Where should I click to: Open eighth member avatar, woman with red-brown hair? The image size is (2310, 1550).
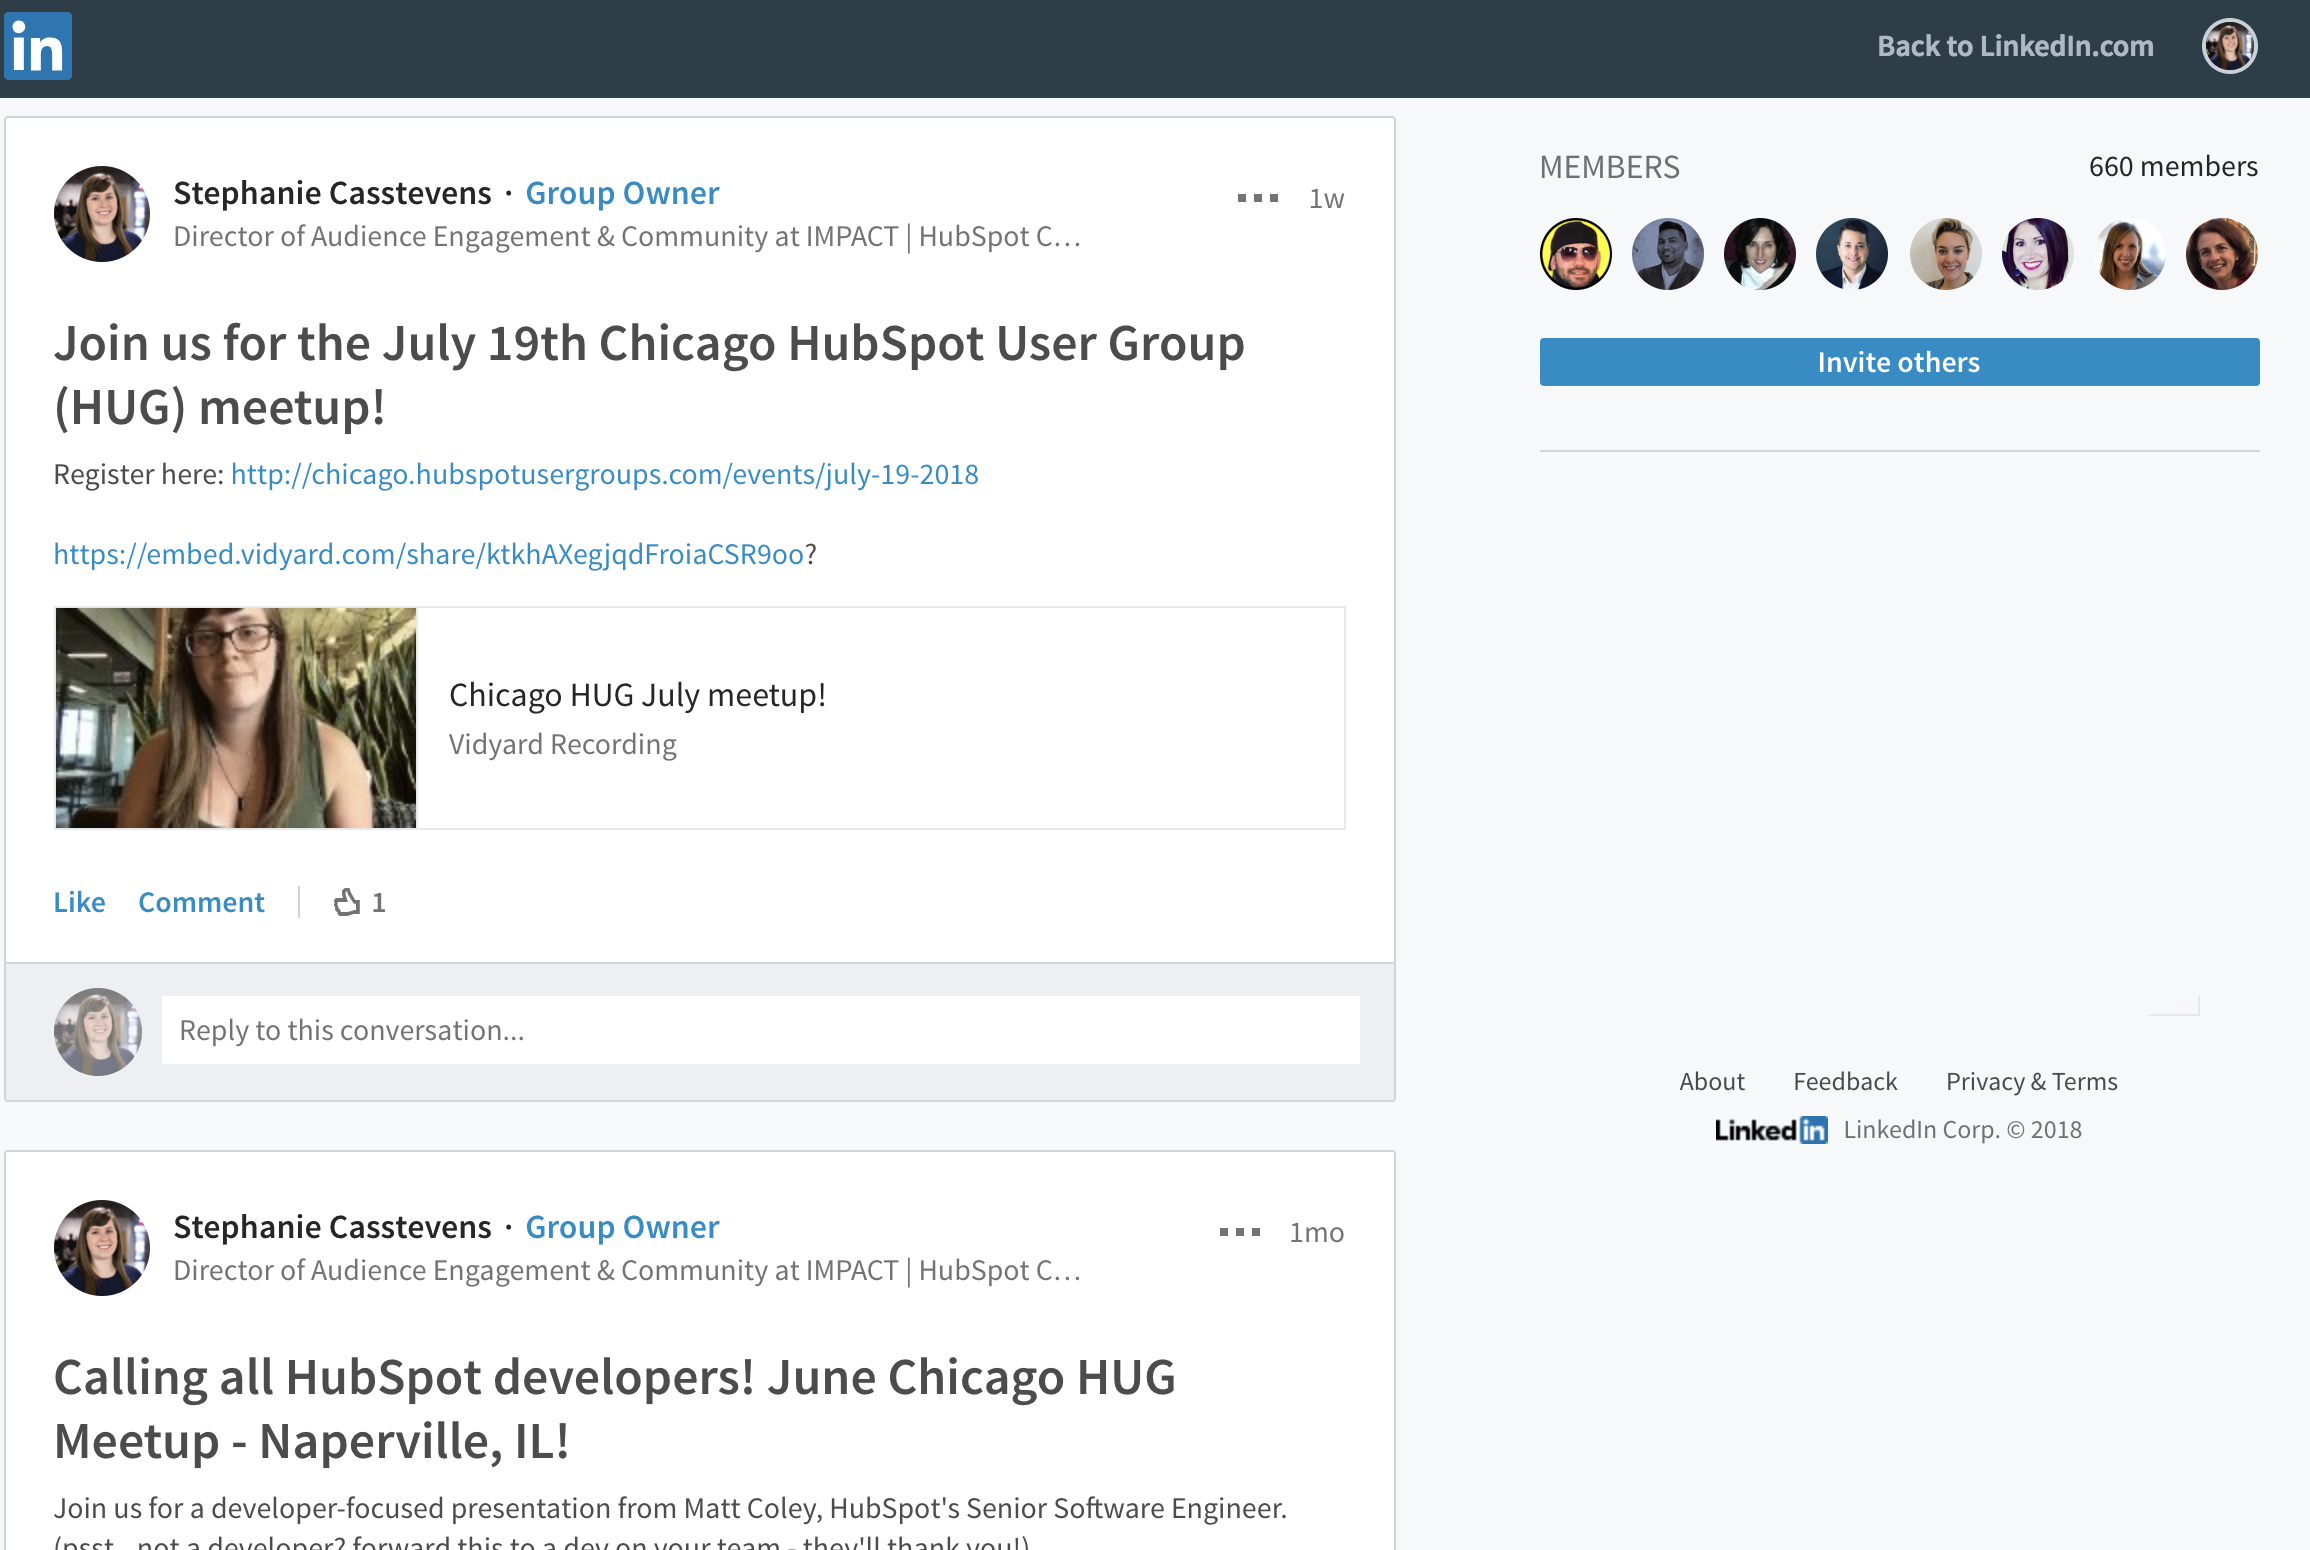coord(2222,254)
